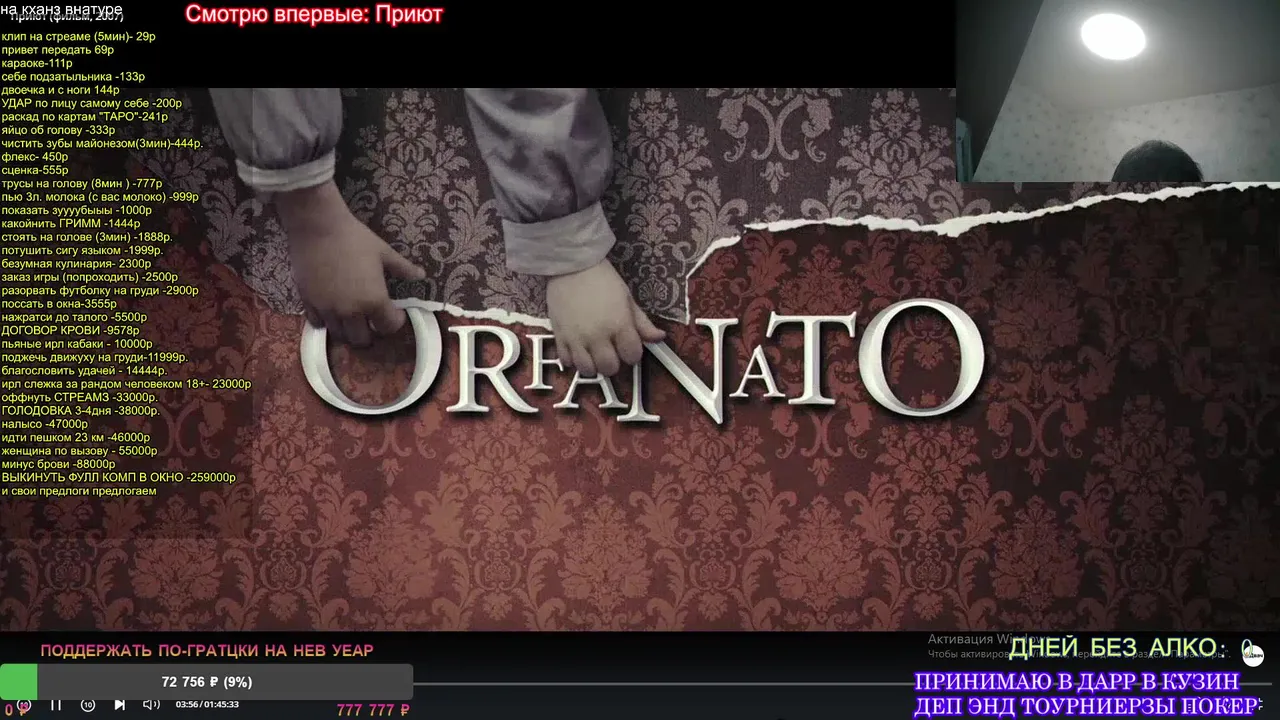This screenshot has height=720, width=1280.
Task: Select 'УДАР по лицу самому себе -200р'
Action: click(x=92, y=103)
